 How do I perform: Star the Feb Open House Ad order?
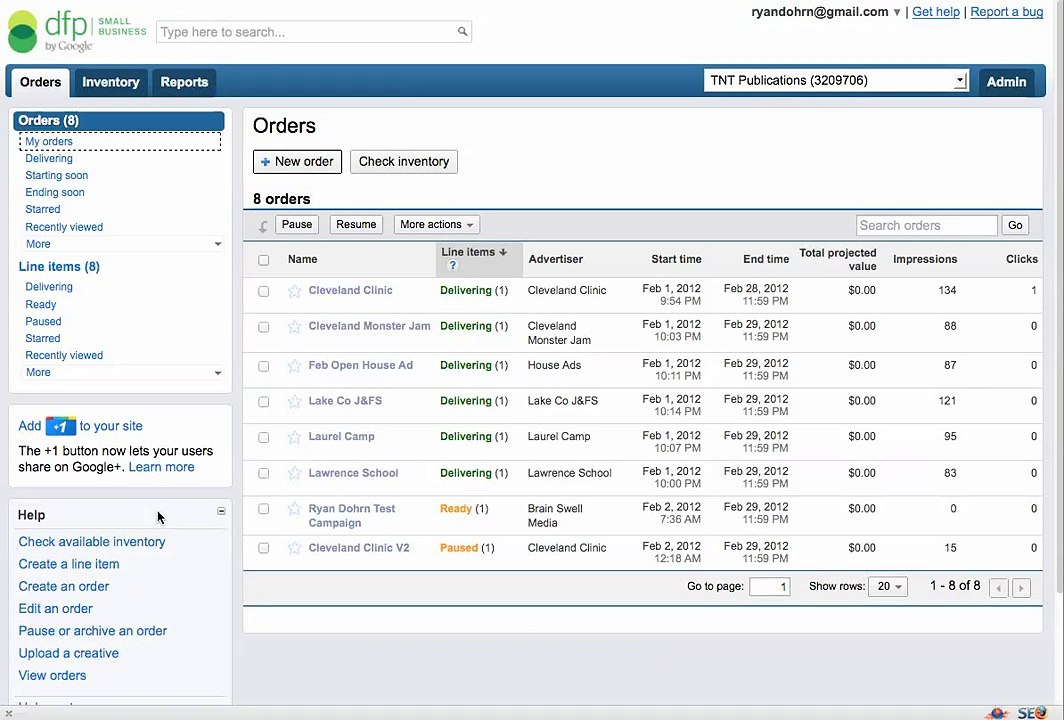[x=294, y=366]
